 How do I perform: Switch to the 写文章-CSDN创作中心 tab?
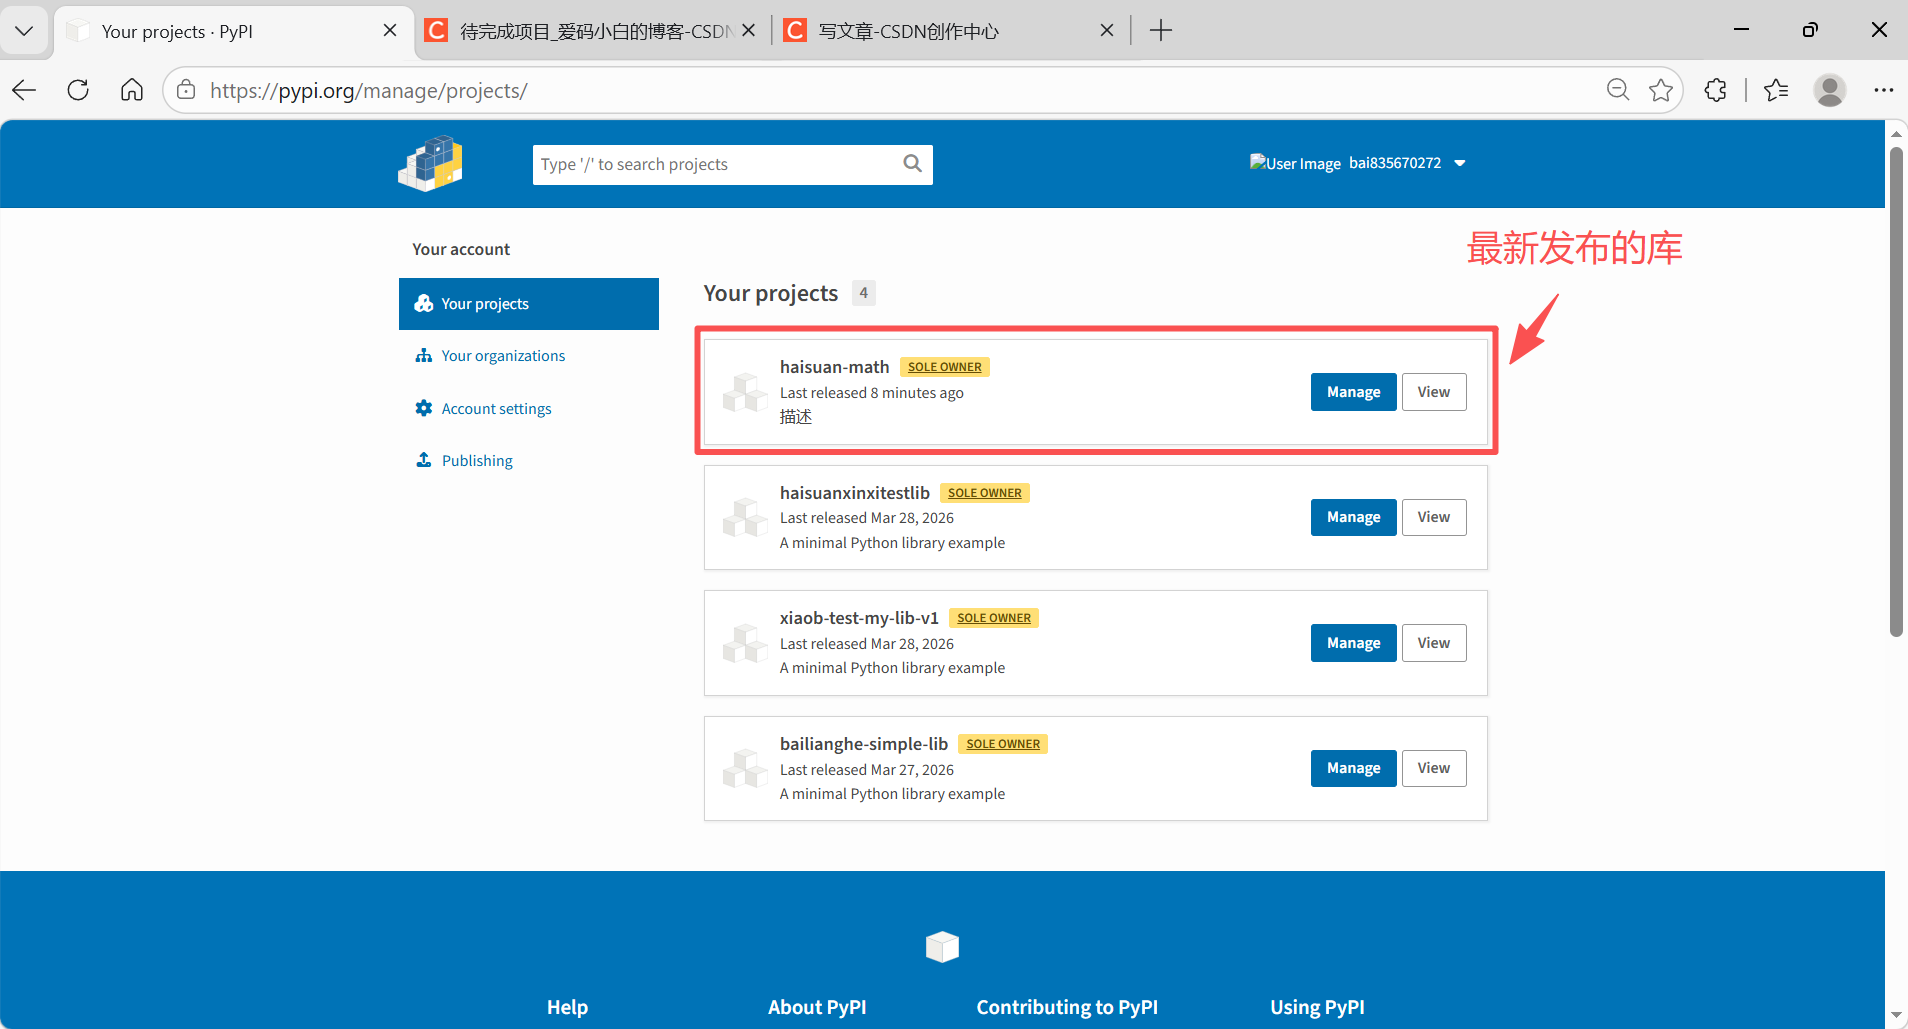950,31
